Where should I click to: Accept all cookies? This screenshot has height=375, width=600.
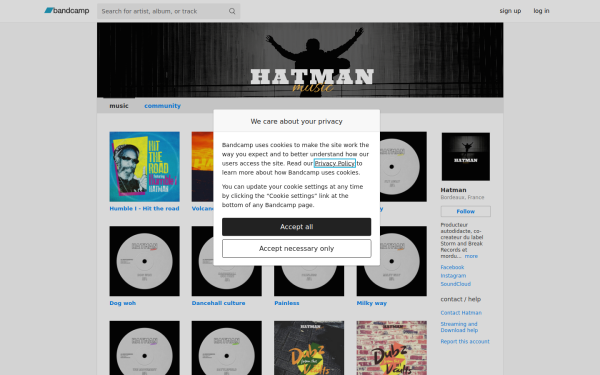click(x=297, y=227)
